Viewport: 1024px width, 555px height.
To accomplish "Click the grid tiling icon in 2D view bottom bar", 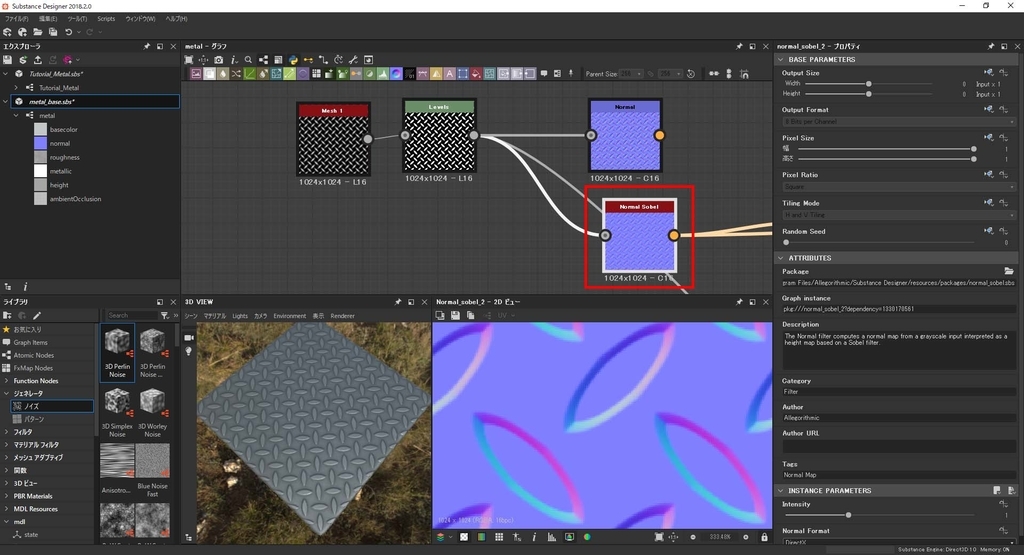I will [499, 537].
